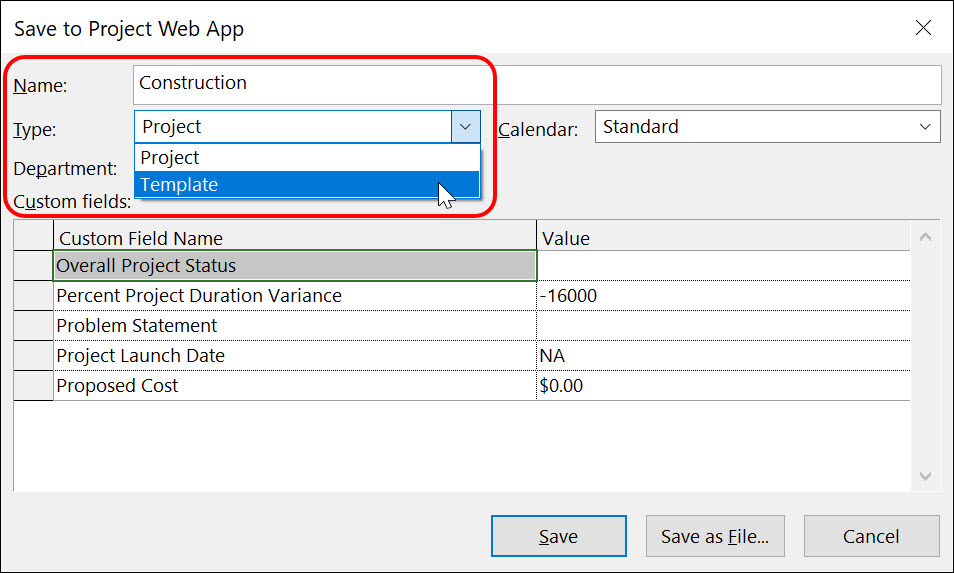The image size is (954, 573).
Task: Select row header beside Proposed Cost
Action: (x=33, y=386)
